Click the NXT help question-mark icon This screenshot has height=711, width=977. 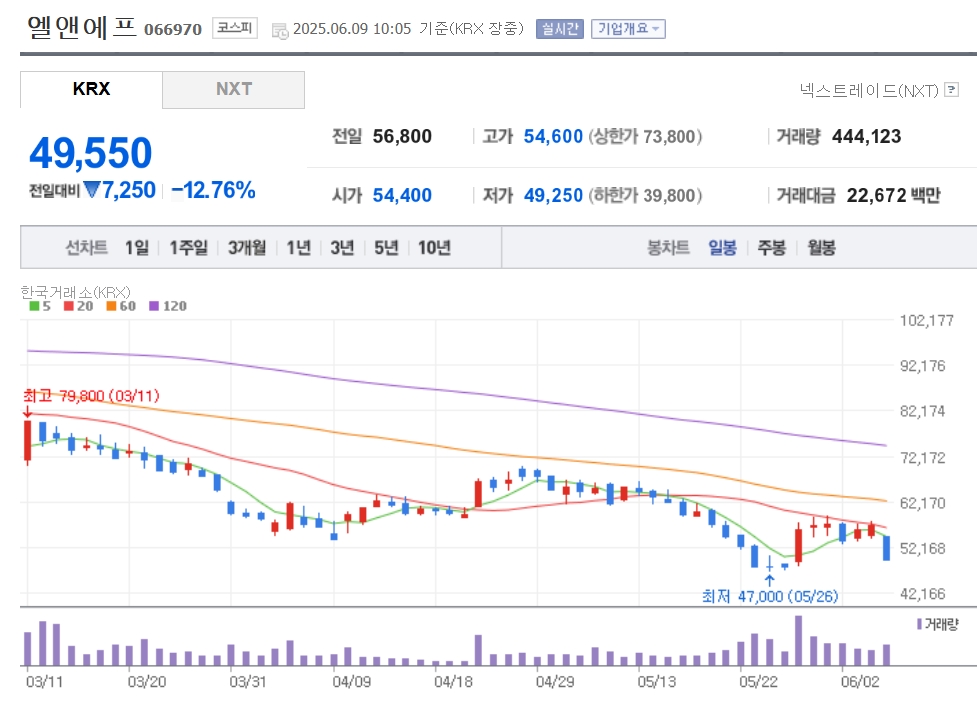[951, 90]
